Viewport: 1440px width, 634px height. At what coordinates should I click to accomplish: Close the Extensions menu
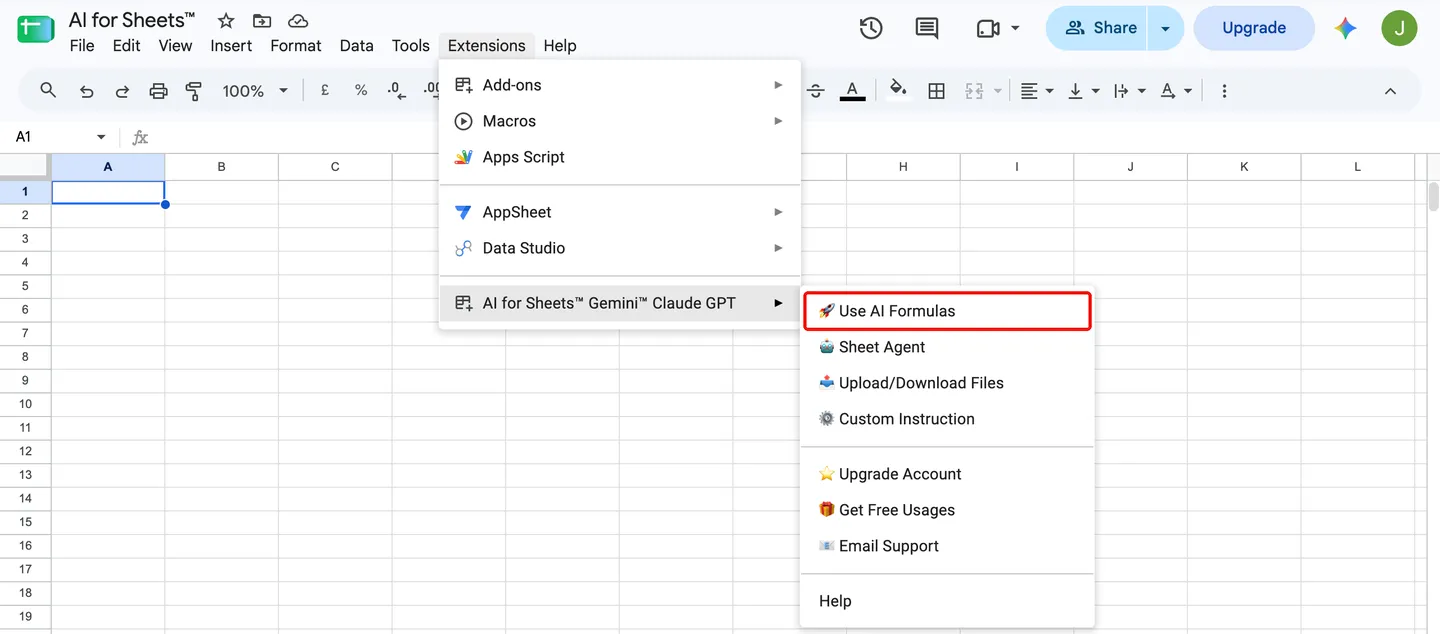[487, 45]
